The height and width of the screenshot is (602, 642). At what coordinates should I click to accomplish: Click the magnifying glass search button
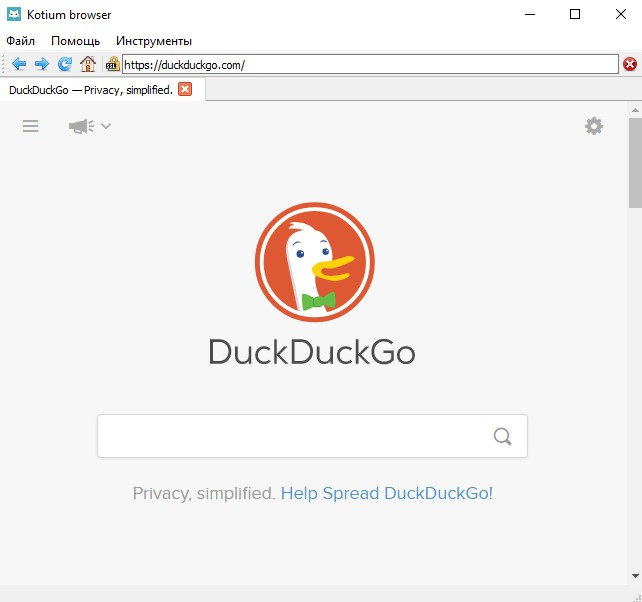pos(502,436)
